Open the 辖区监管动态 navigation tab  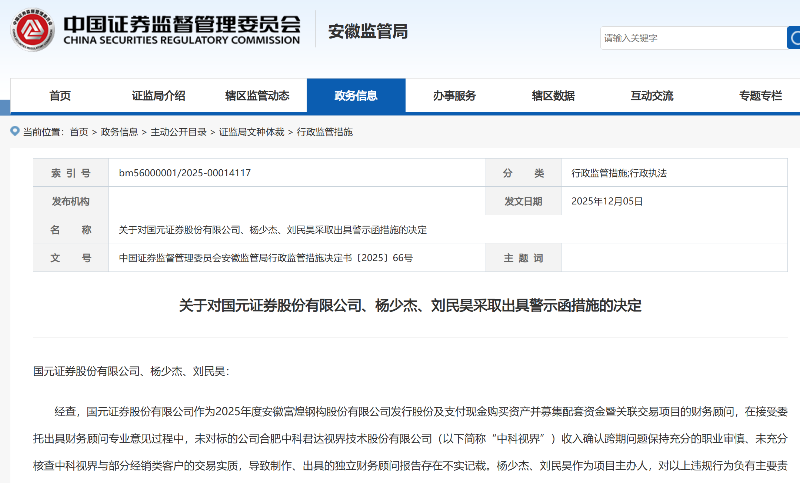pyautogui.click(x=257, y=95)
